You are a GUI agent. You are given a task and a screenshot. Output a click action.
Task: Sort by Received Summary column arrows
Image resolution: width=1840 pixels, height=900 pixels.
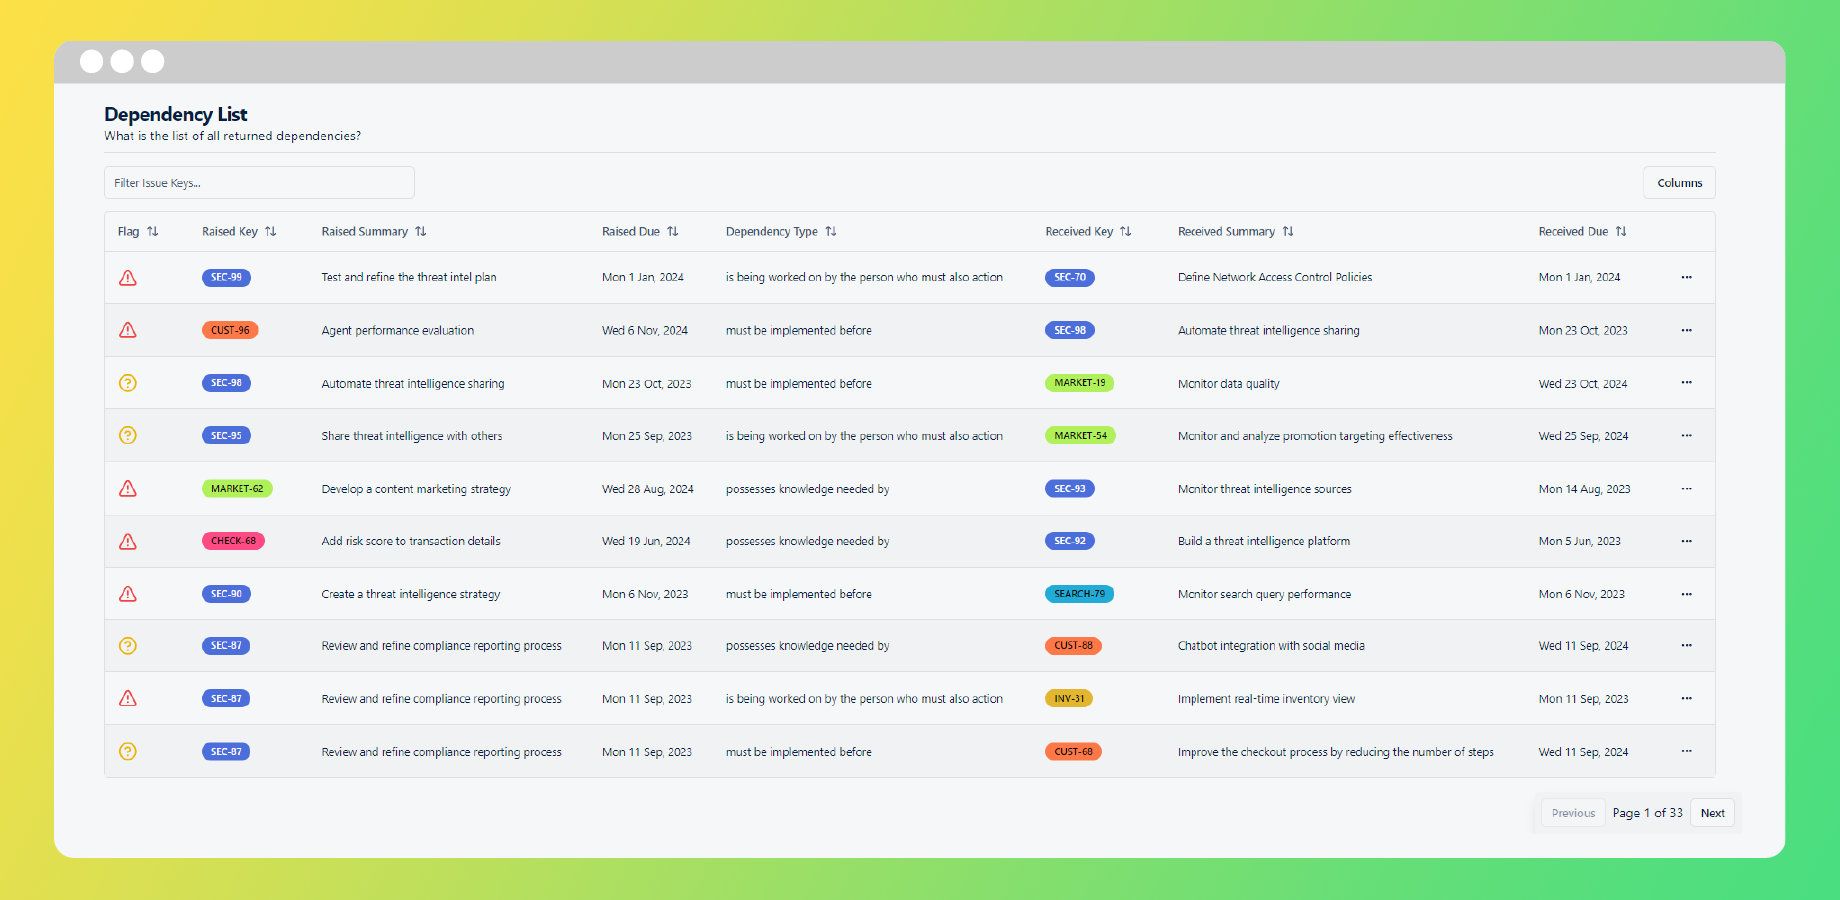pos(1288,231)
